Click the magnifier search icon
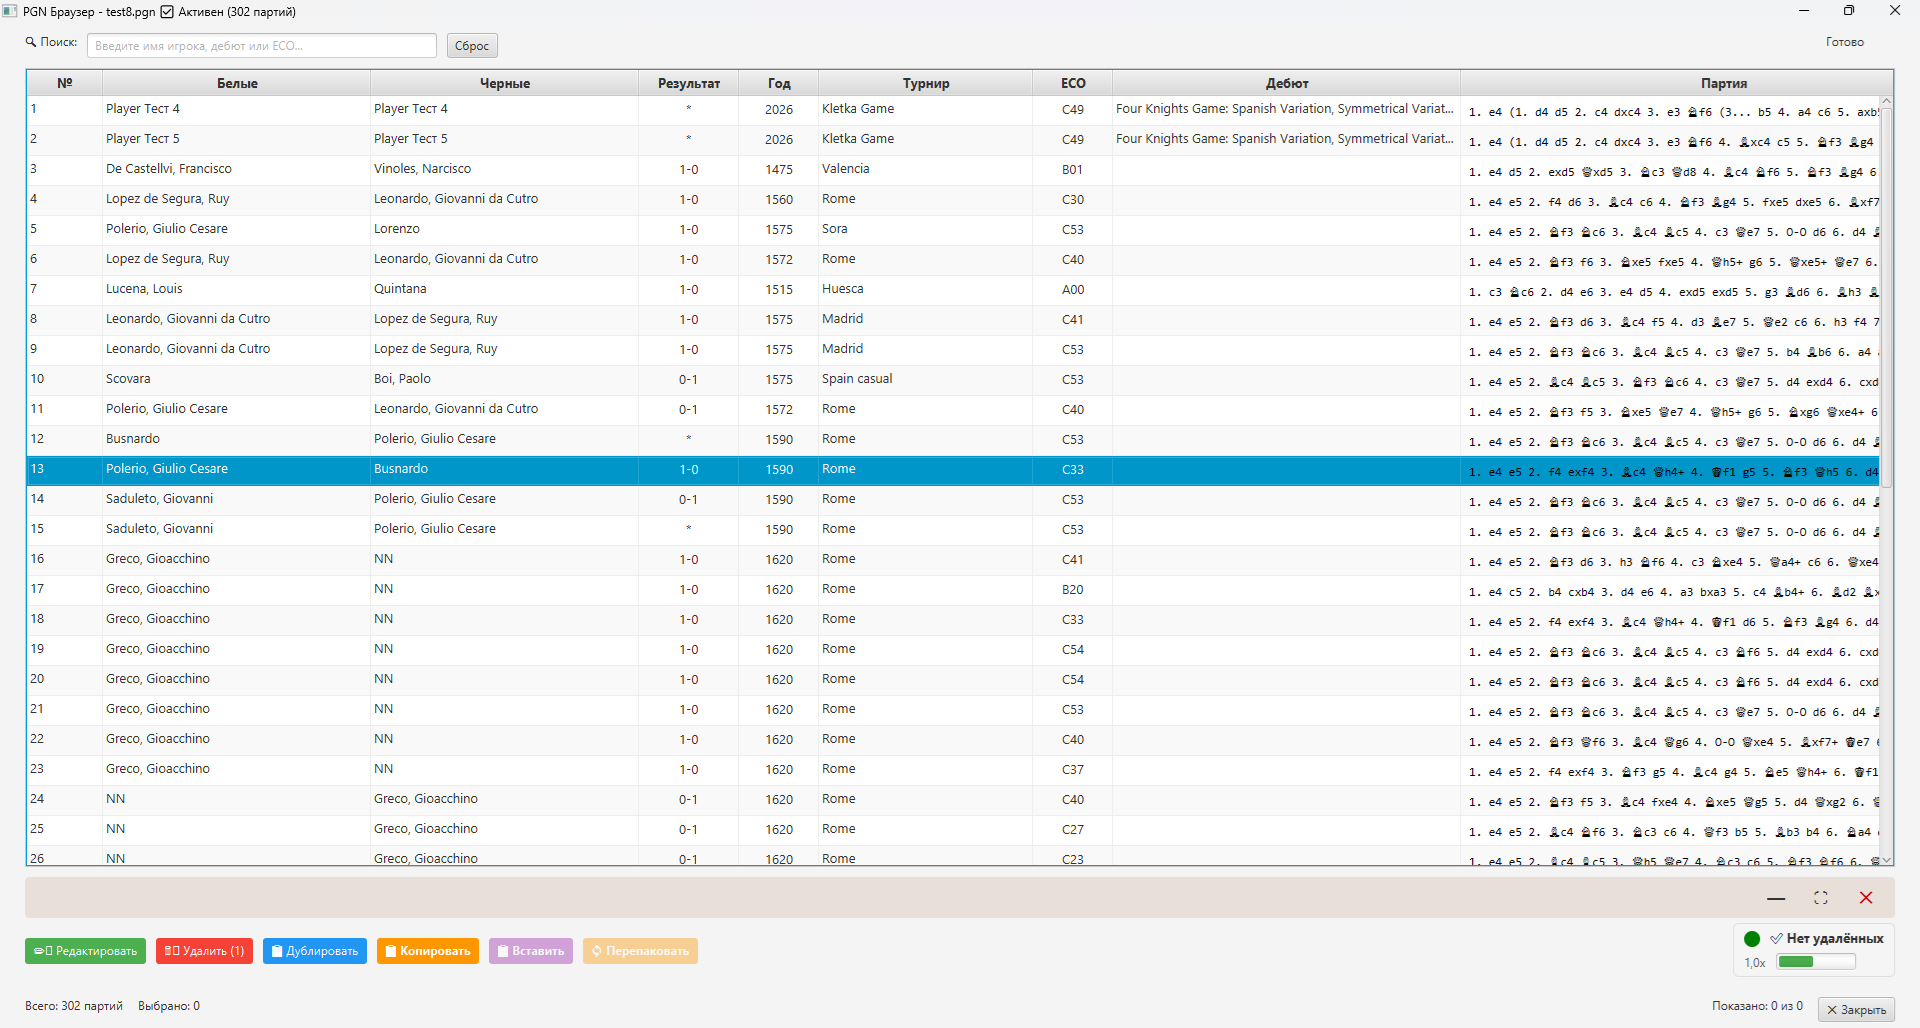This screenshot has width=1920, height=1028. click(x=31, y=42)
